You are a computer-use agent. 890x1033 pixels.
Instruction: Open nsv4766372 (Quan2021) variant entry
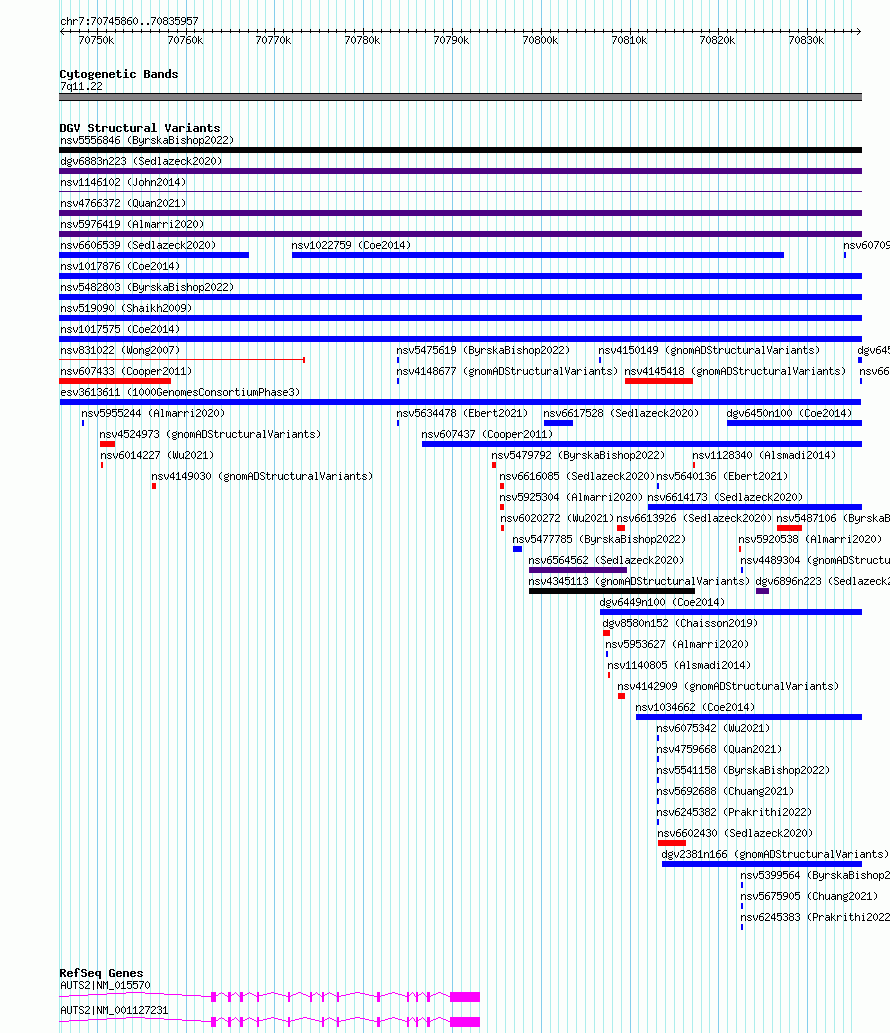coord(123,204)
